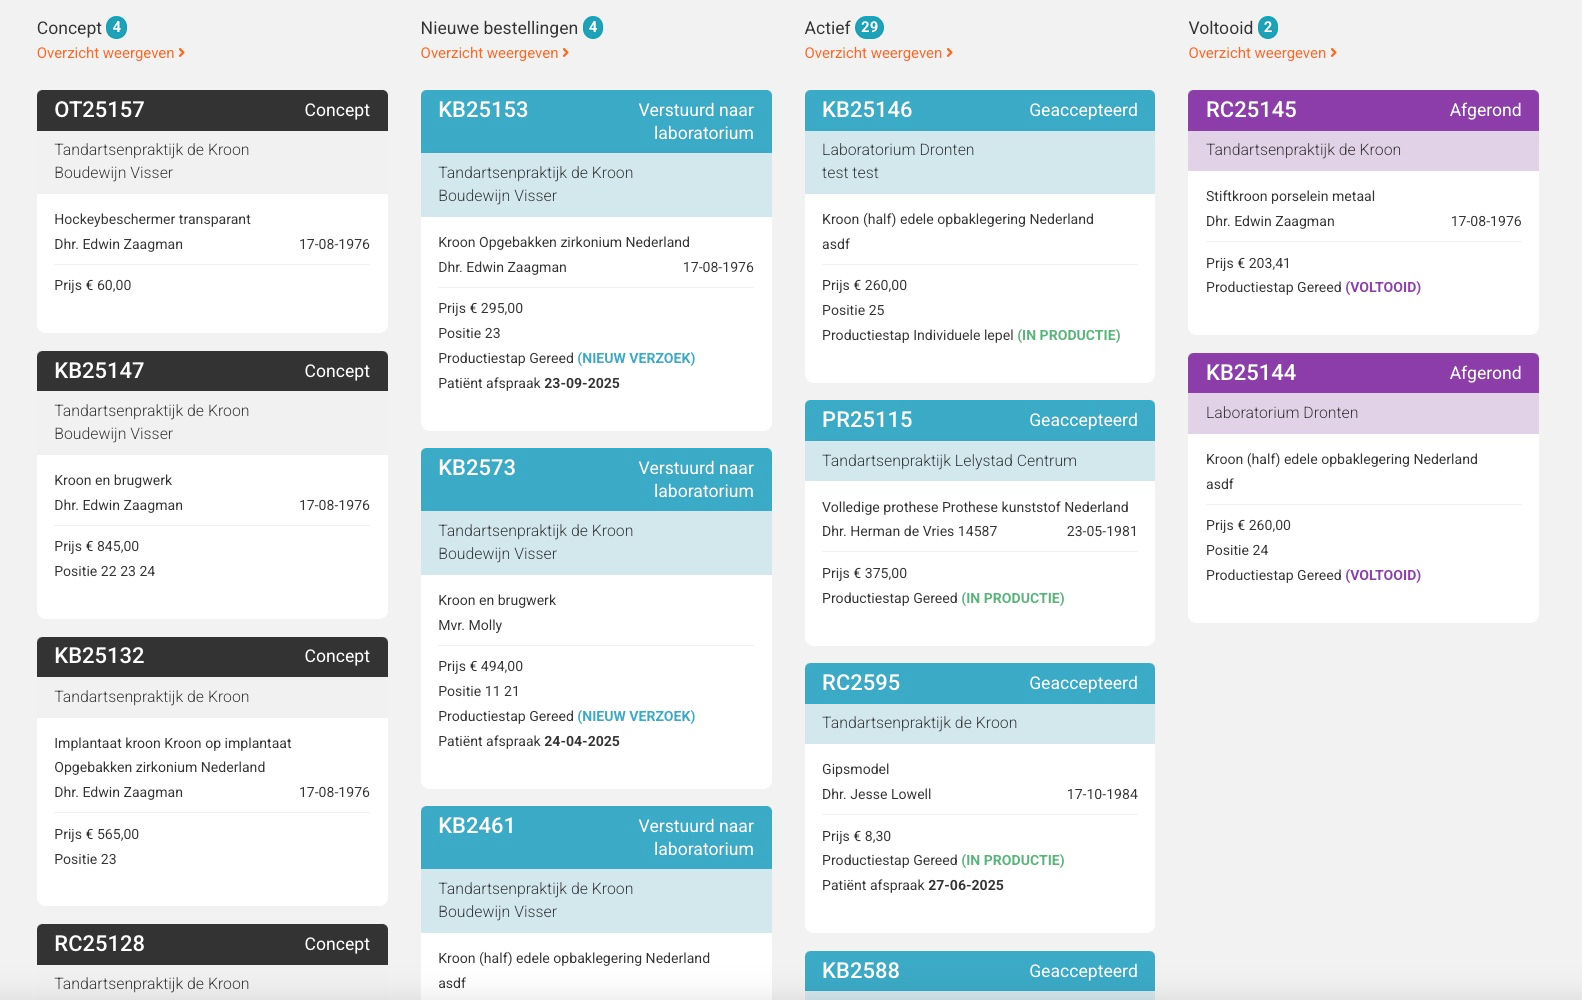1582x1000 pixels.
Task: Open Overzicht weergeven under Concept
Action: (x=111, y=53)
